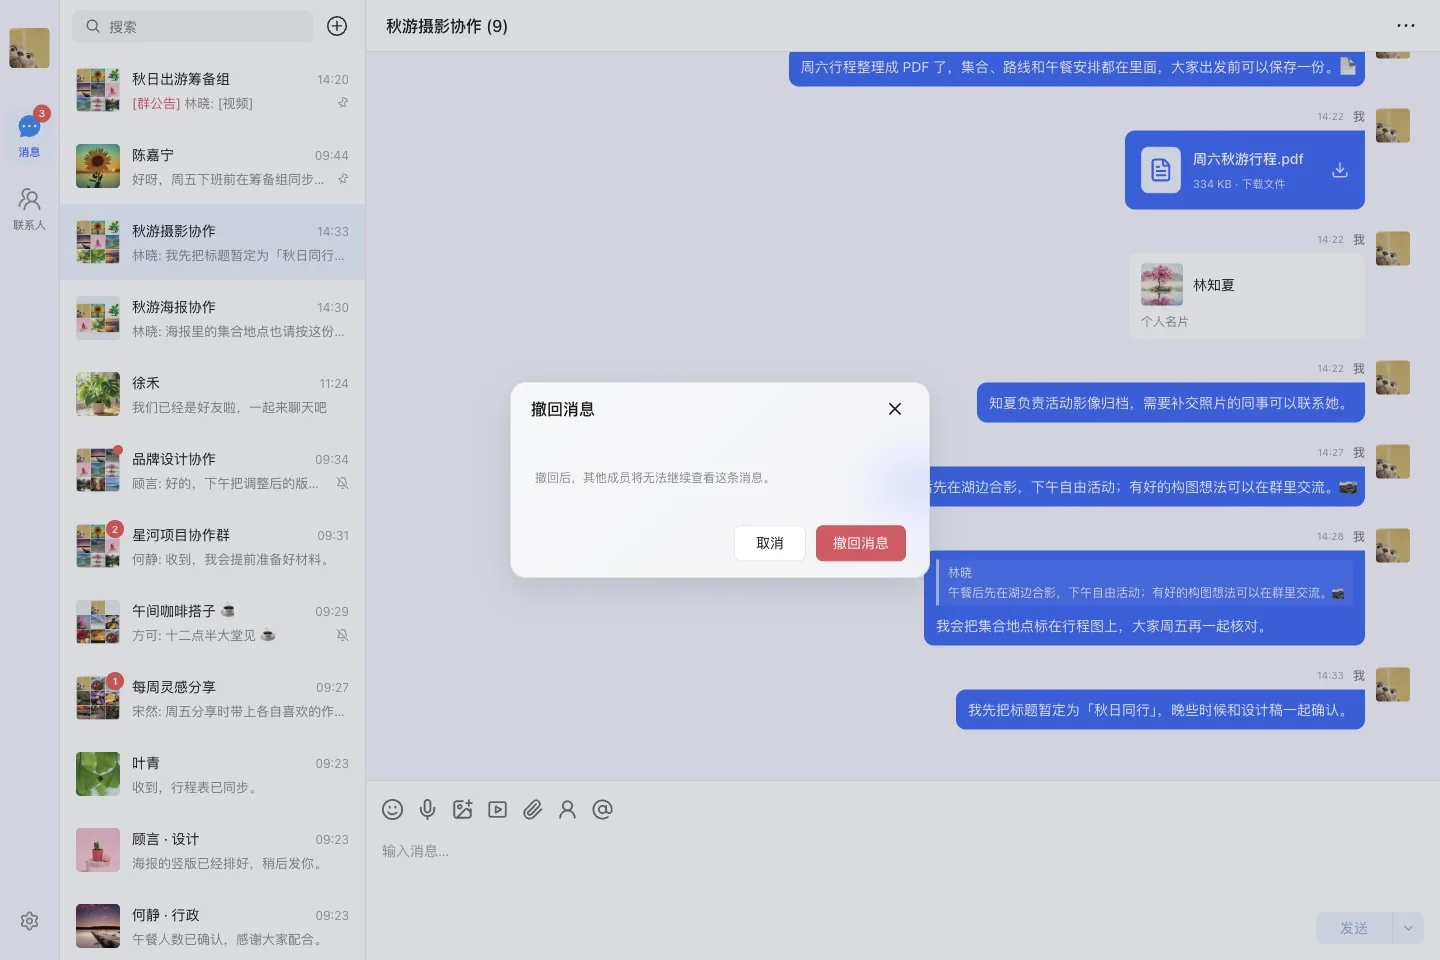Click 取消 in the recall dialog
Image resolution: width=1440 pixels, height=960 pixels.
[x=769, y=543]
